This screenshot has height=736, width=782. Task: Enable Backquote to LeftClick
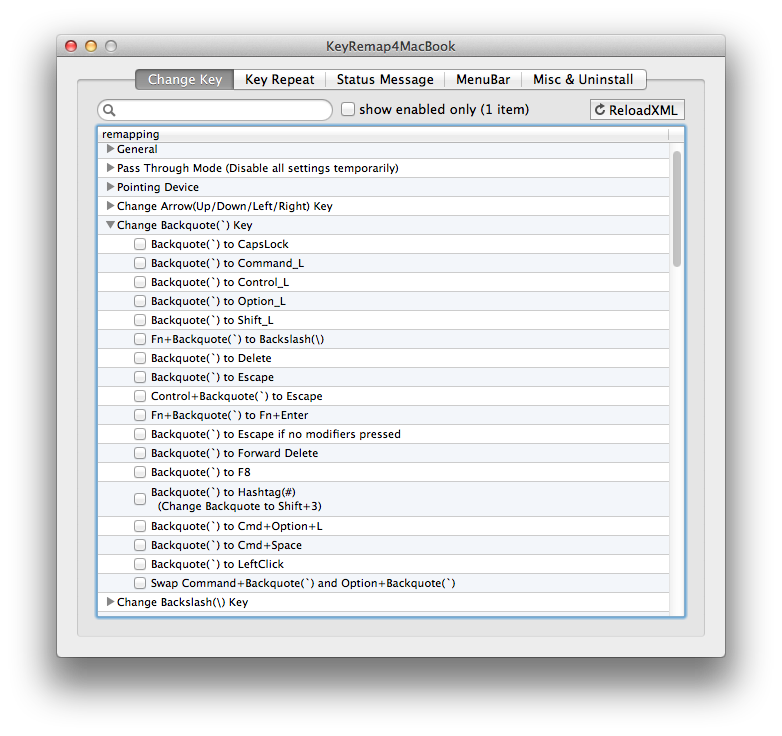[140, 564]
